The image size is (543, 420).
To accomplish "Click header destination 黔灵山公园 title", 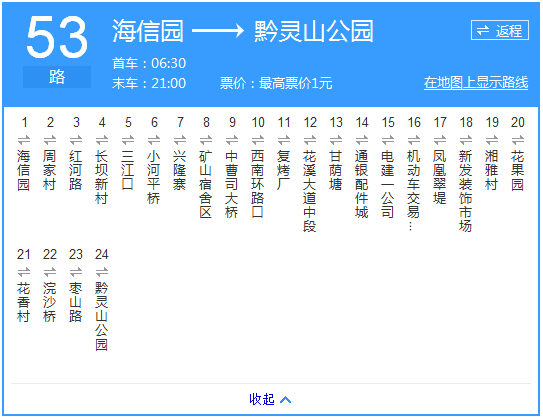I will [314, 31].
